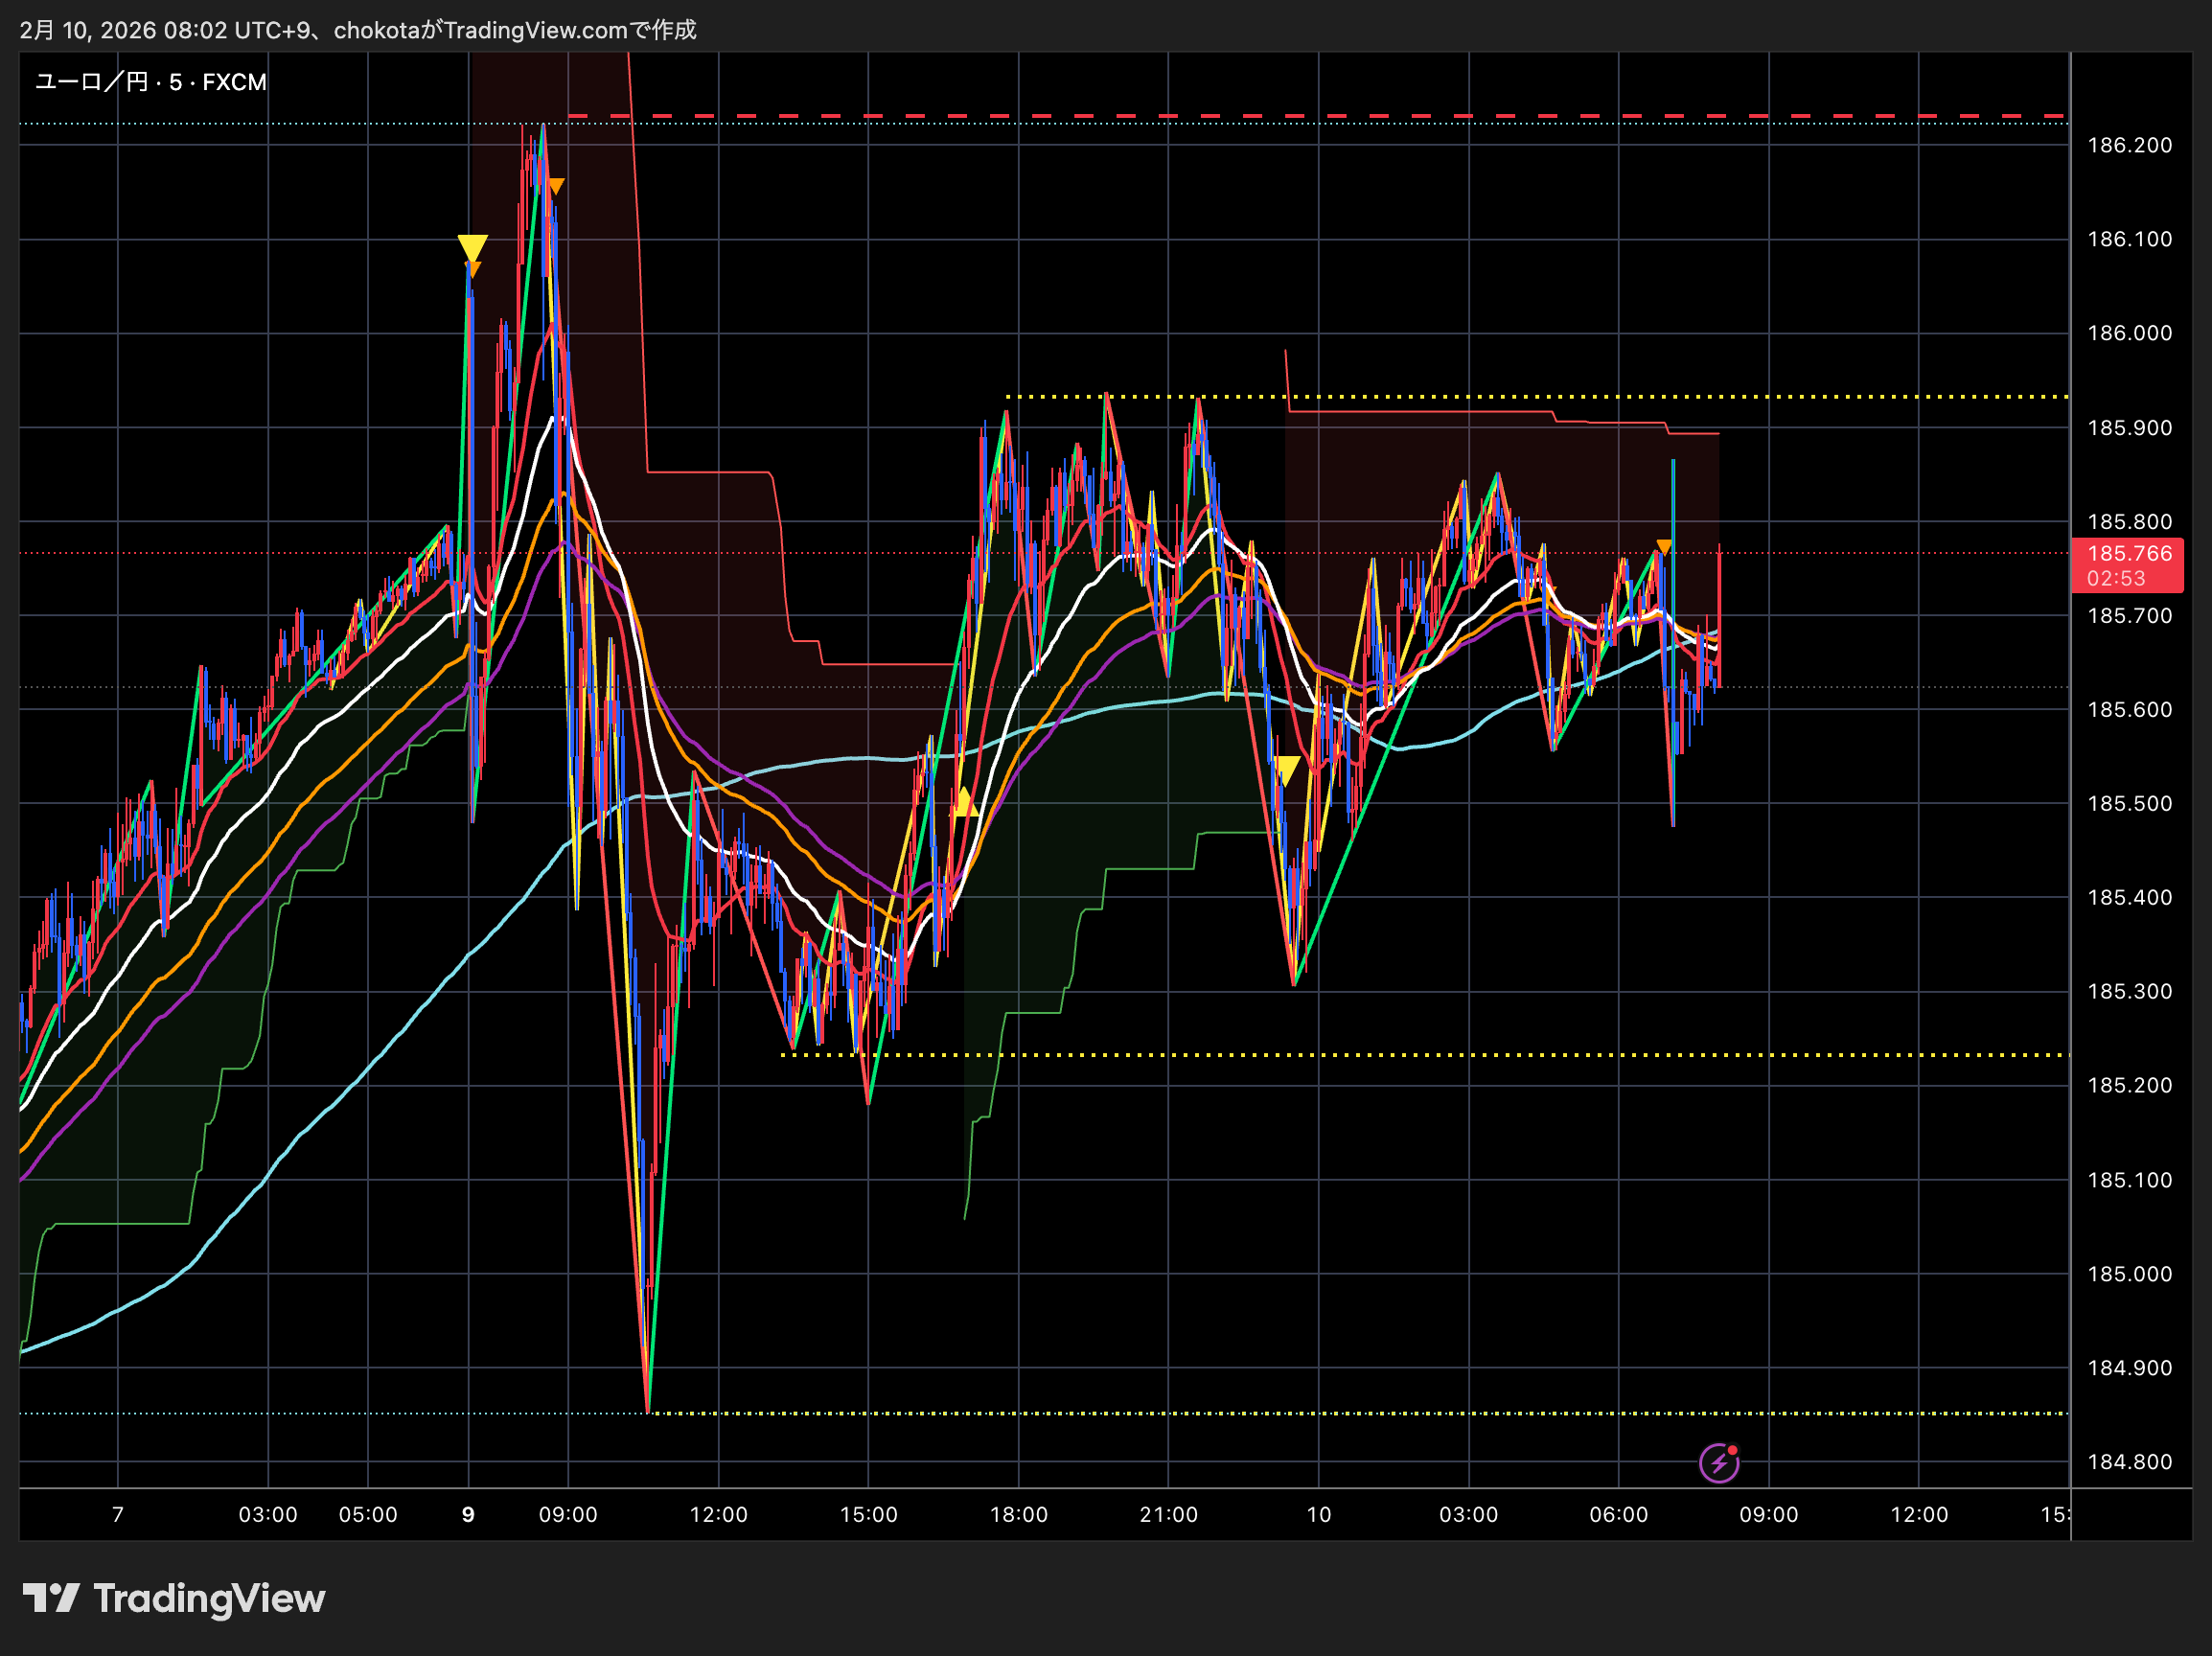
Task: Select the bold date label 9 on the time axis
Action: (x=468, y=1514)
